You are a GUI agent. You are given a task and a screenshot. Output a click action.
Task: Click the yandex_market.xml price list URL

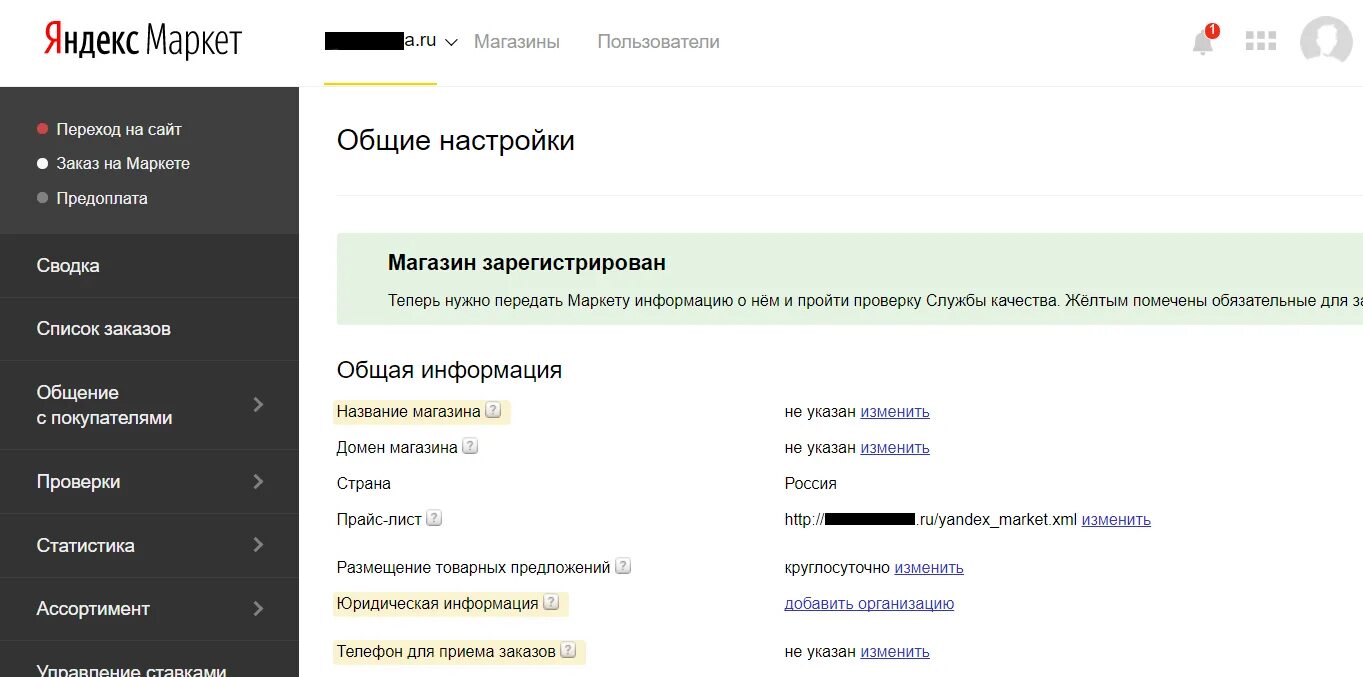pos(931,519)
